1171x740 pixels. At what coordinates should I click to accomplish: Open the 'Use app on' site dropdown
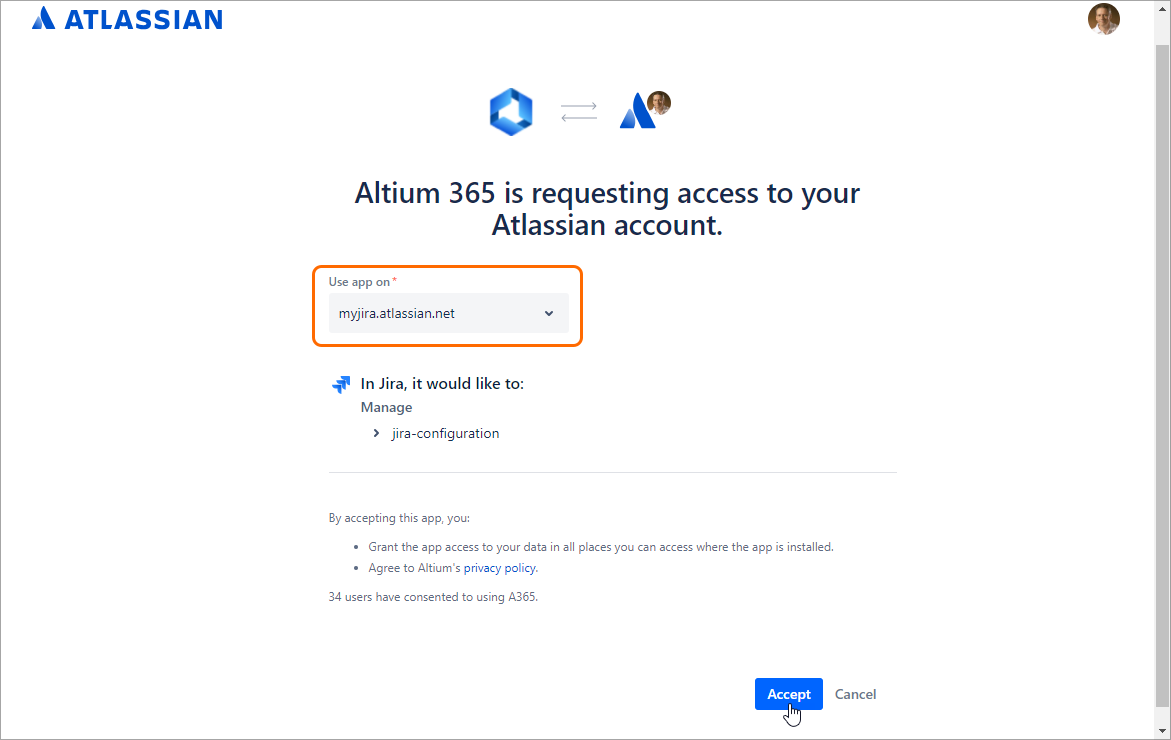(448, 313)
